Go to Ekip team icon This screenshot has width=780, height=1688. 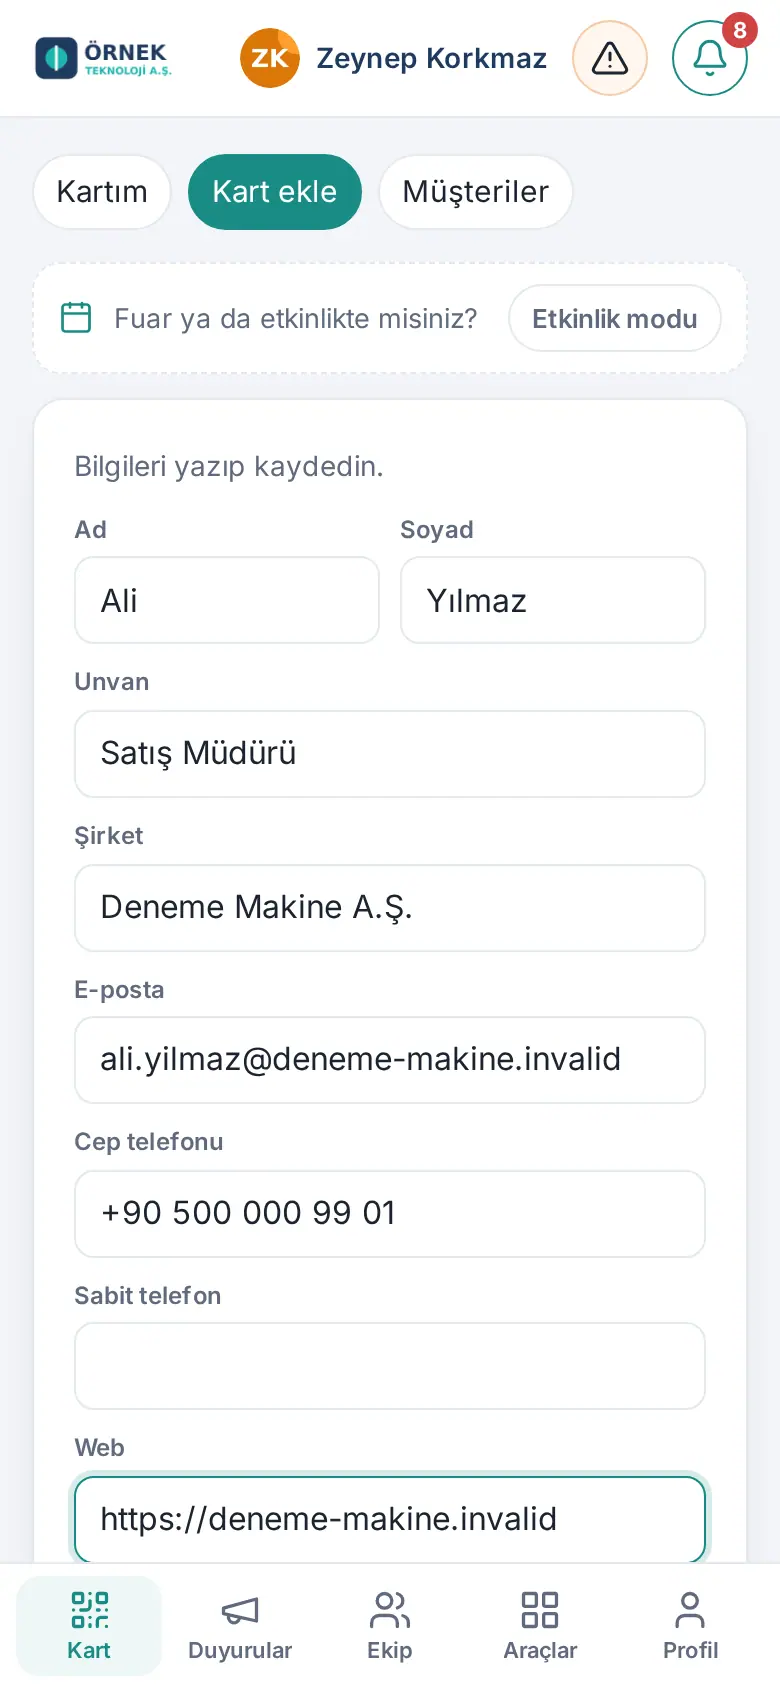click(390, 1610)
